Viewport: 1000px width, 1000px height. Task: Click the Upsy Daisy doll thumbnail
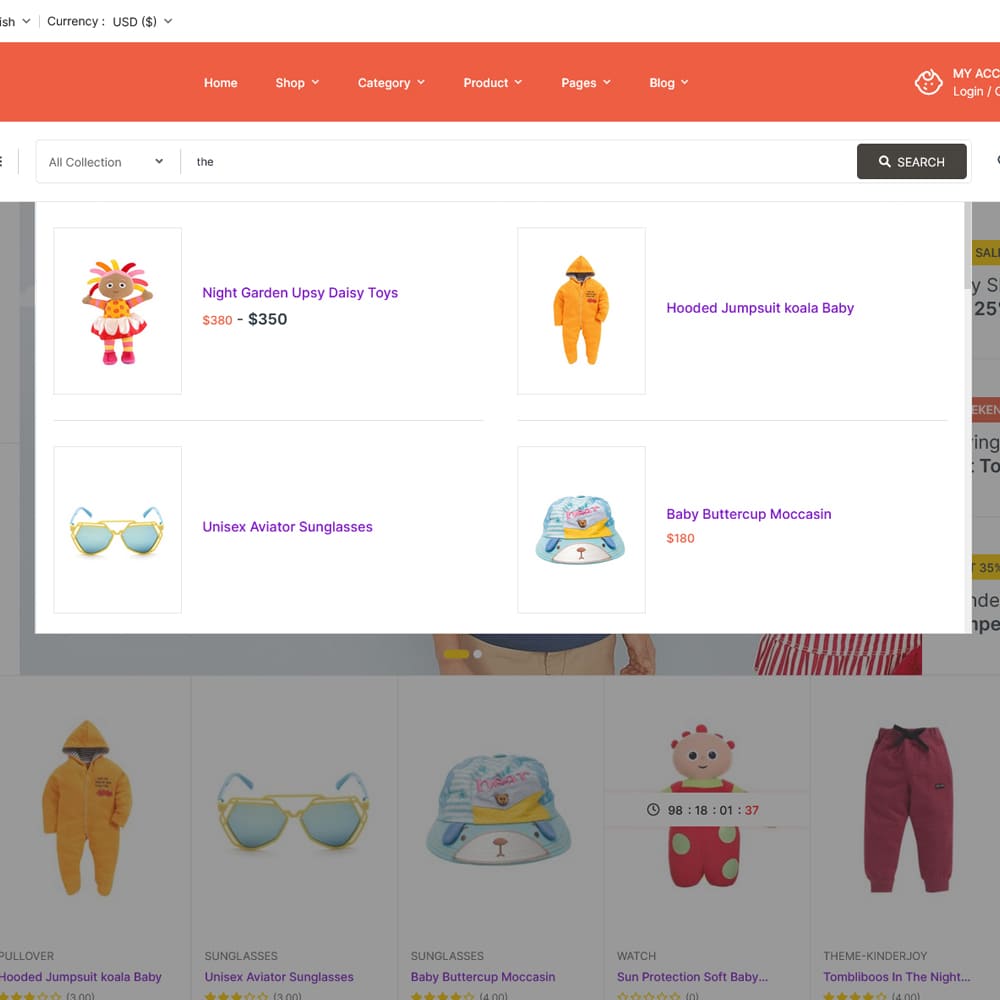click(x=118, y=311)
